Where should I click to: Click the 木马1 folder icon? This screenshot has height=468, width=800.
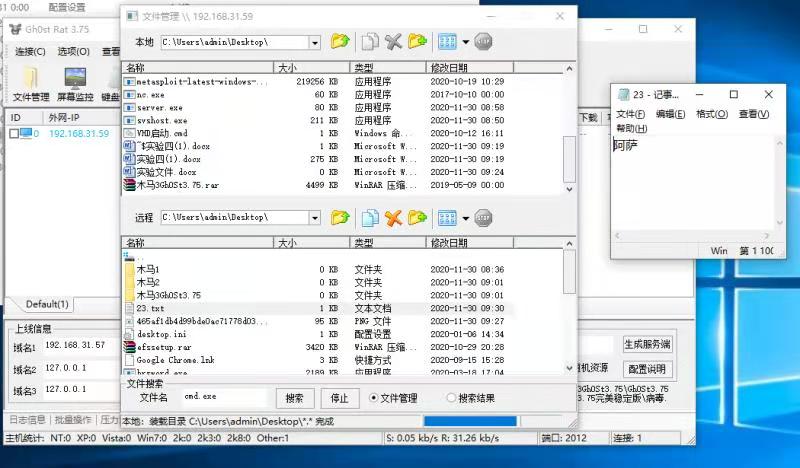[x=130, y=269]
